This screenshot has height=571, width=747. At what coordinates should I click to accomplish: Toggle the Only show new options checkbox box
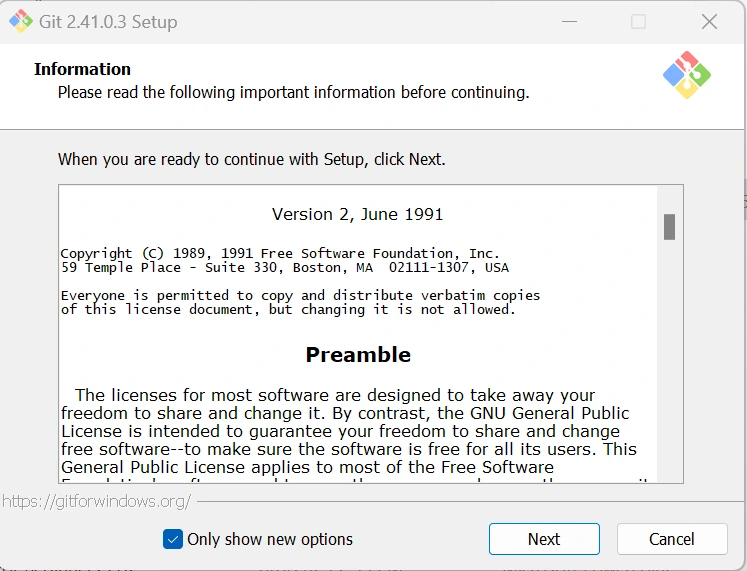tap(173, 539)
